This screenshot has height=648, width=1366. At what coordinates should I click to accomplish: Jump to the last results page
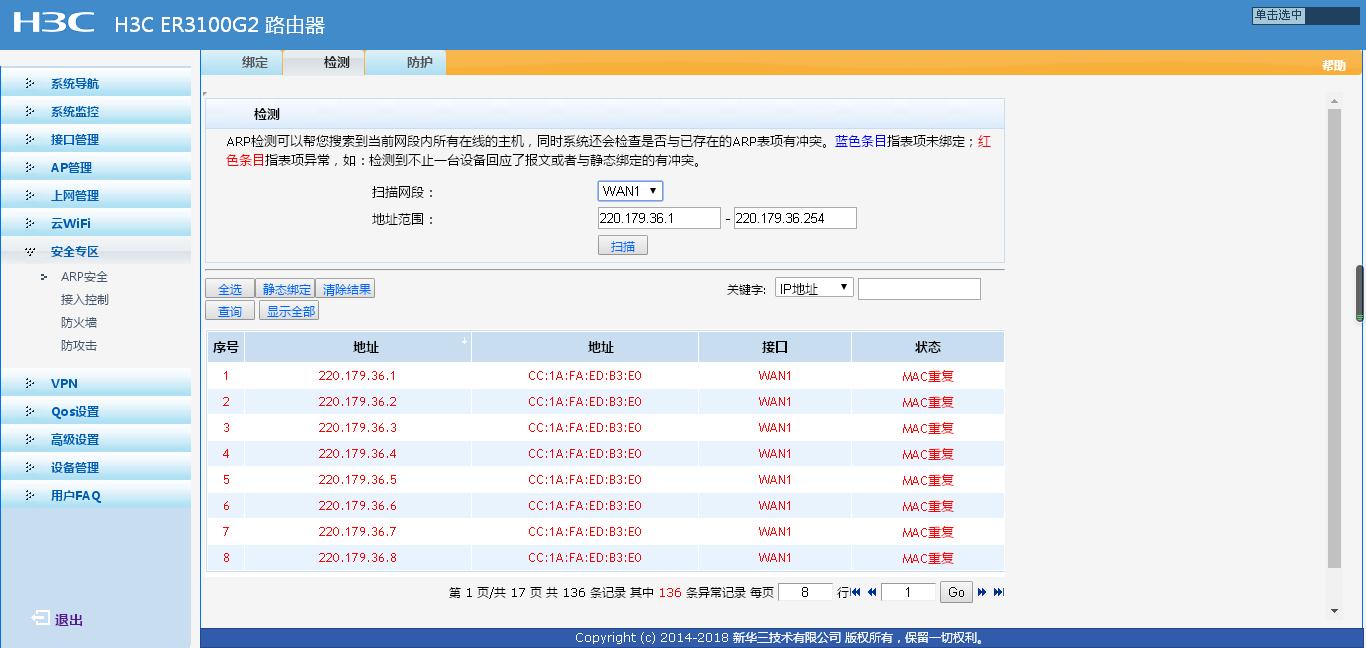pos(998,592)
